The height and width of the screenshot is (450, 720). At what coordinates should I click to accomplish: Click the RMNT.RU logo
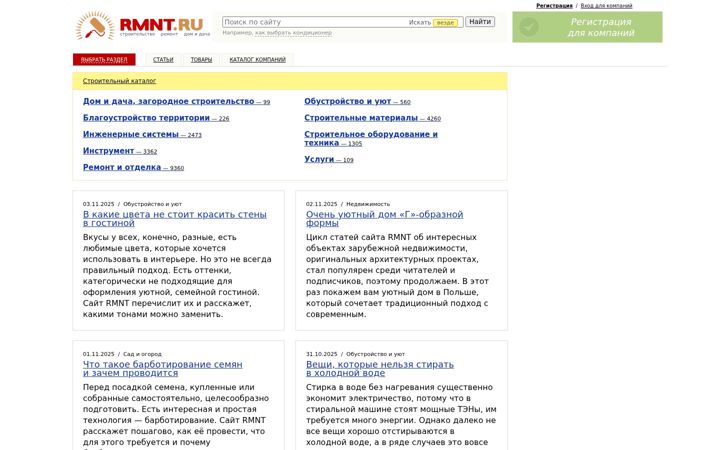pos(142,26)
